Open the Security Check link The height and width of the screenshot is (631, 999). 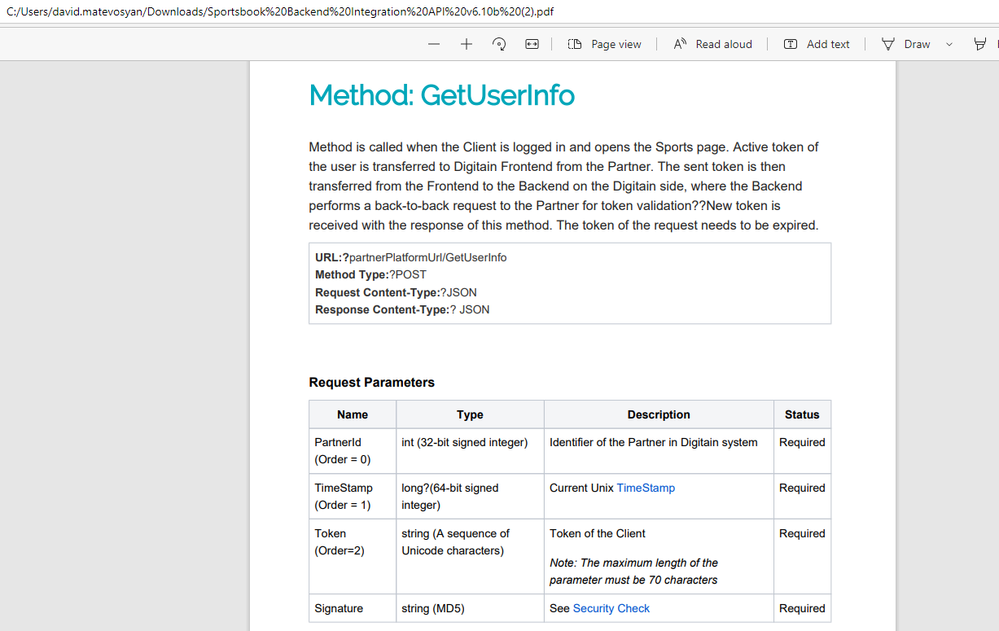[611, 609]
